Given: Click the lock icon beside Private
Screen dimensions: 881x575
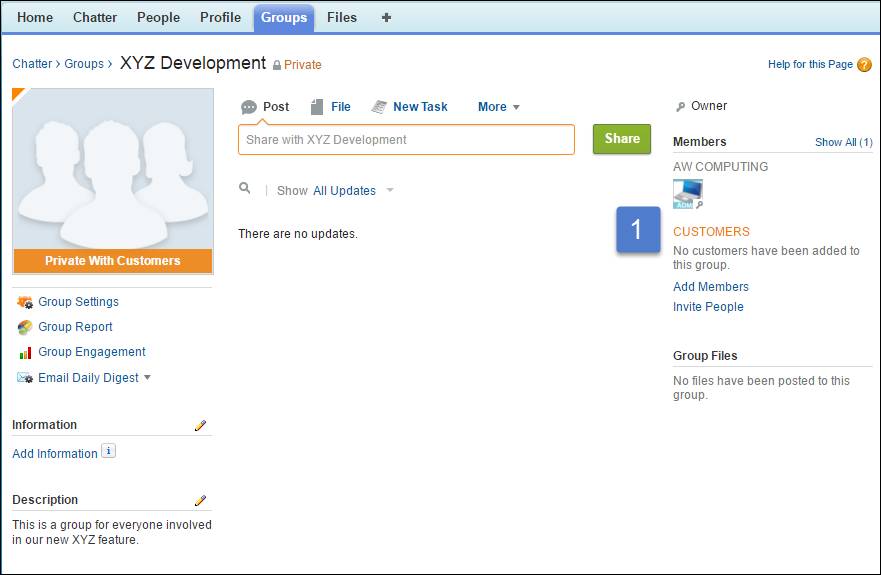Looking at the screenshot, I should pos(276,65).
